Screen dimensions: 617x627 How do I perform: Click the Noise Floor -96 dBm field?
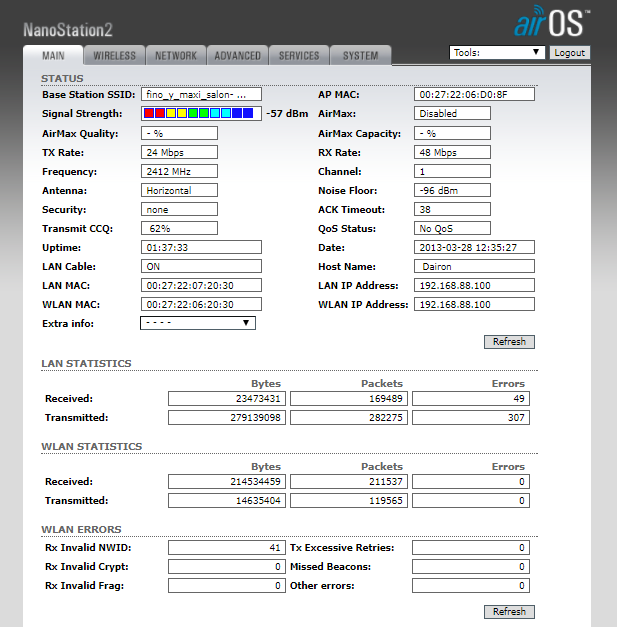(x=452, y=190)
